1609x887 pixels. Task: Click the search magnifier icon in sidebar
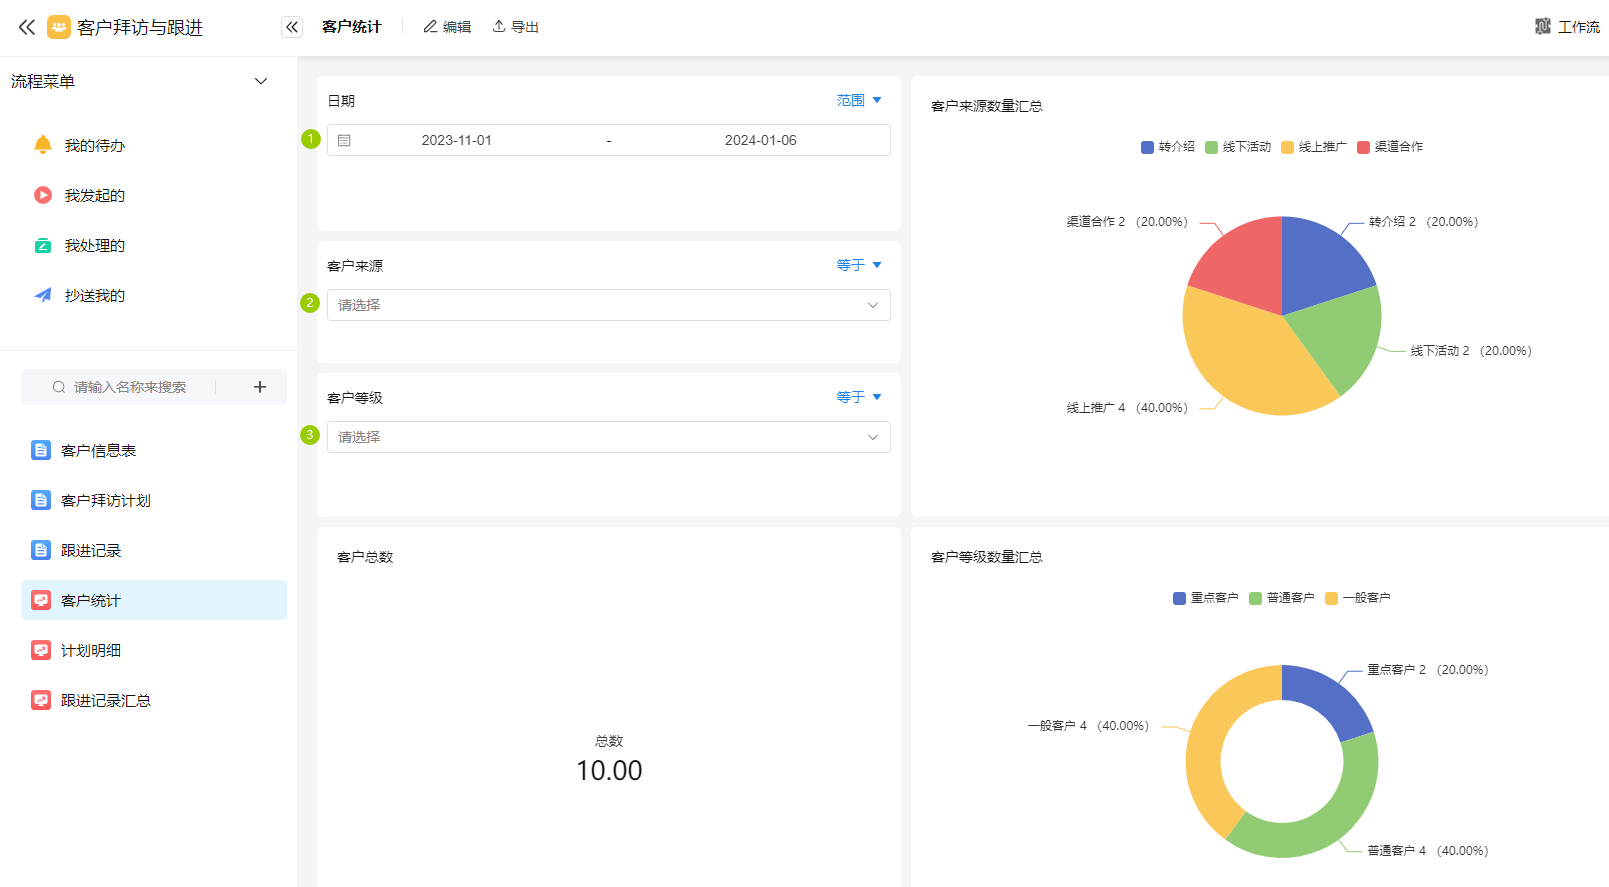point(59,387)
